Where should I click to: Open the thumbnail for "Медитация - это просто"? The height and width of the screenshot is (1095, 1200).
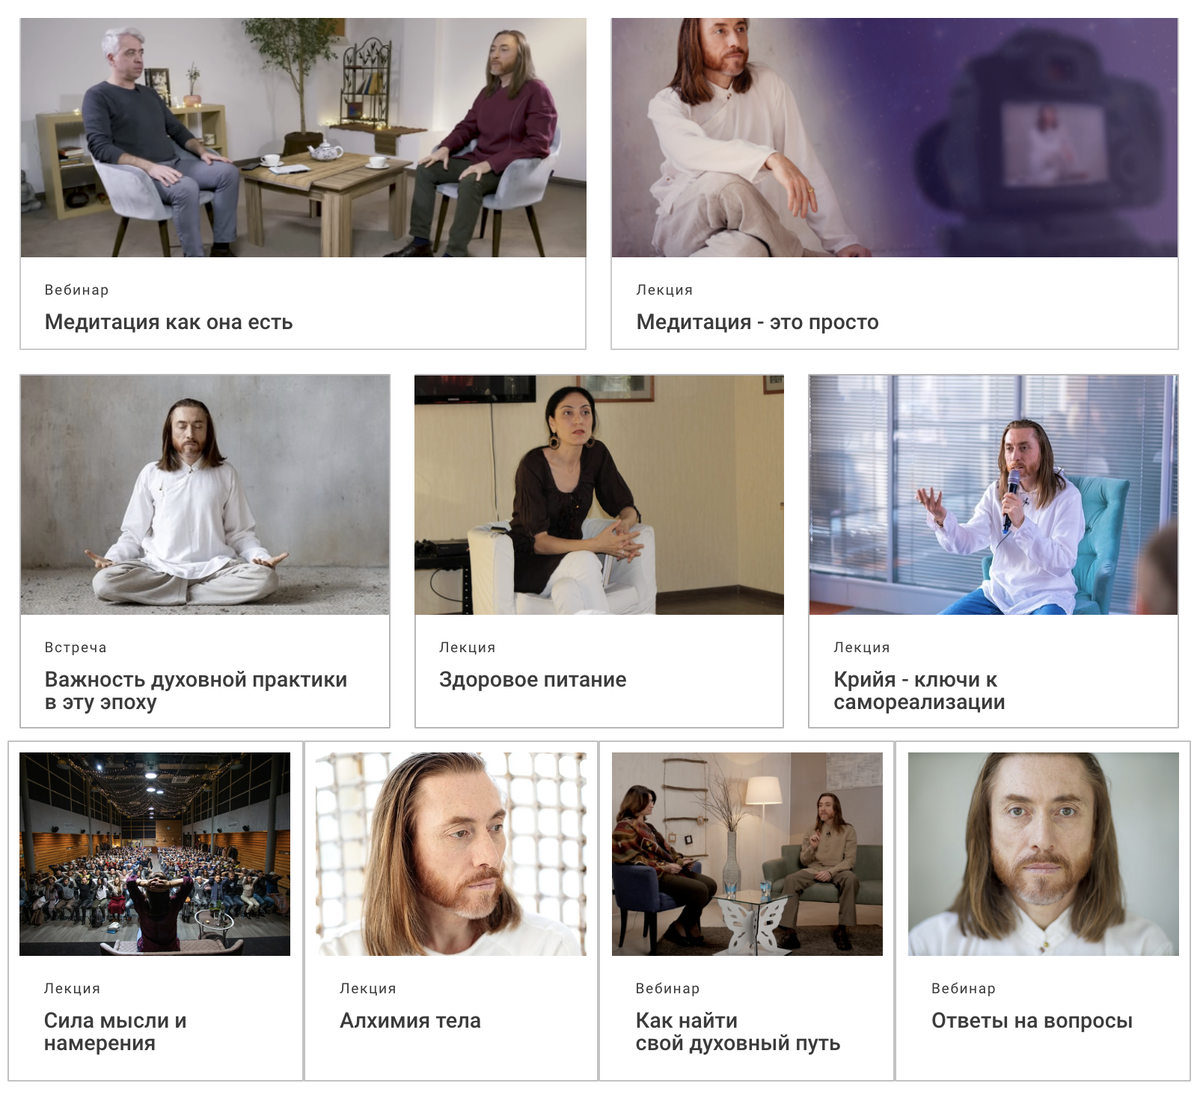coord(894,138)
